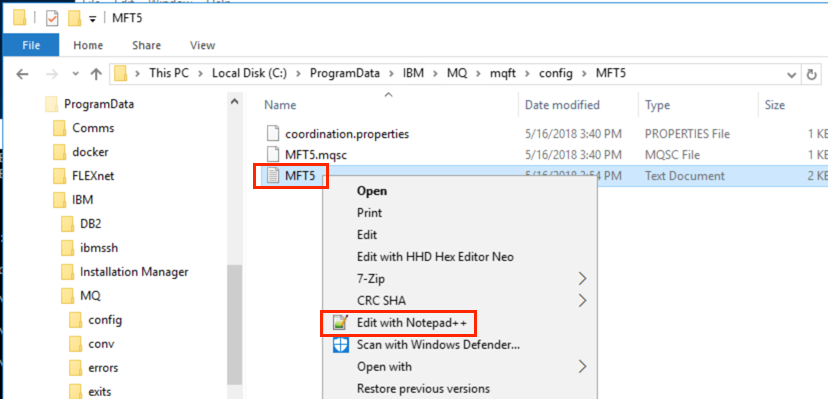
Task: Select FLEXnet folder in navigation tree
Action: pyautogui.click(x=93, y=176)
